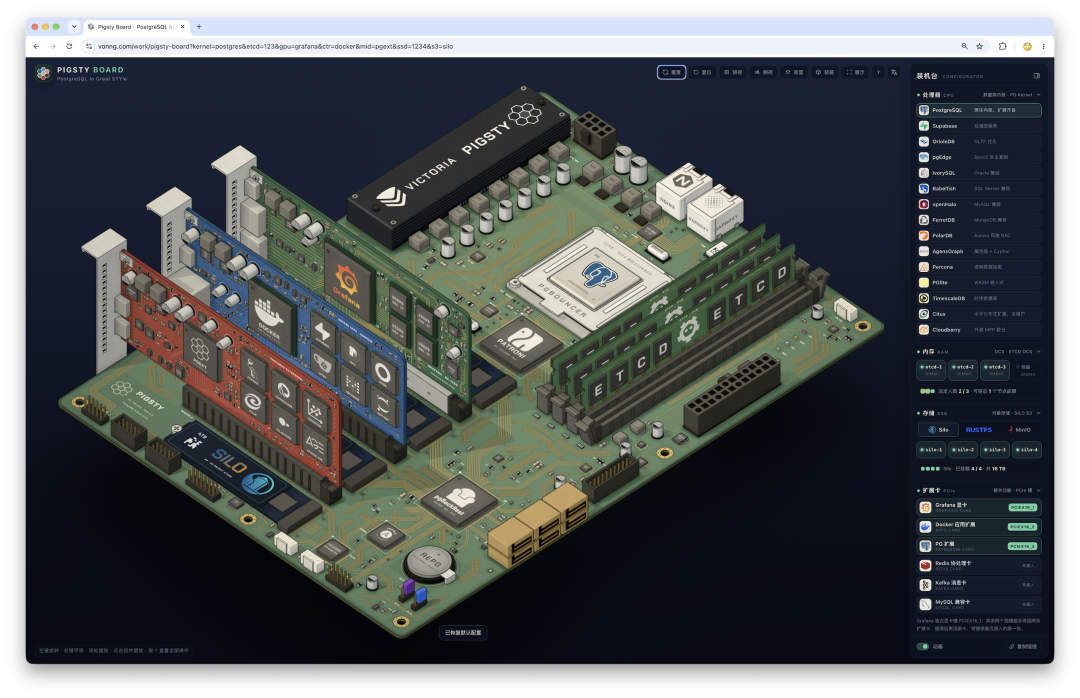Choose the FerretDB kernel entry
Viewport: 1080px width, 698px height.
tap(978, 220)
